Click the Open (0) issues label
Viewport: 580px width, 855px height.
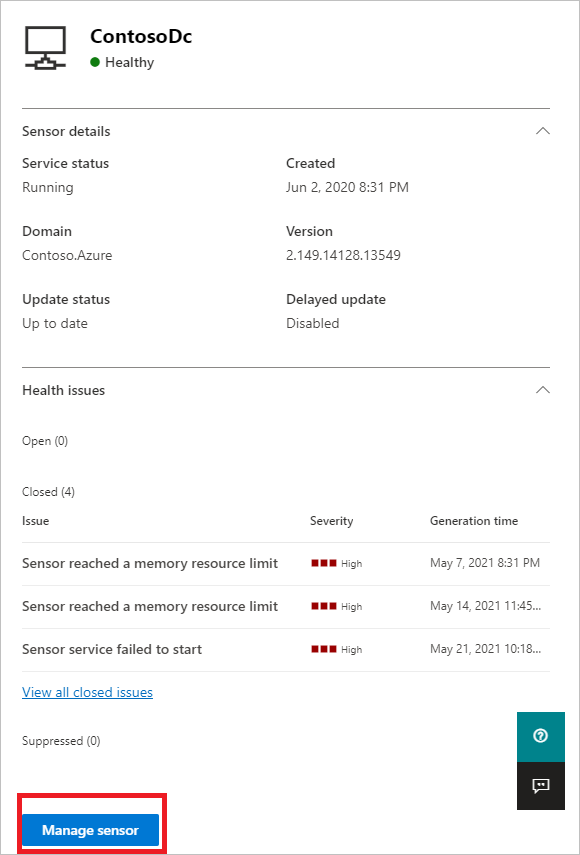[45, 441]
